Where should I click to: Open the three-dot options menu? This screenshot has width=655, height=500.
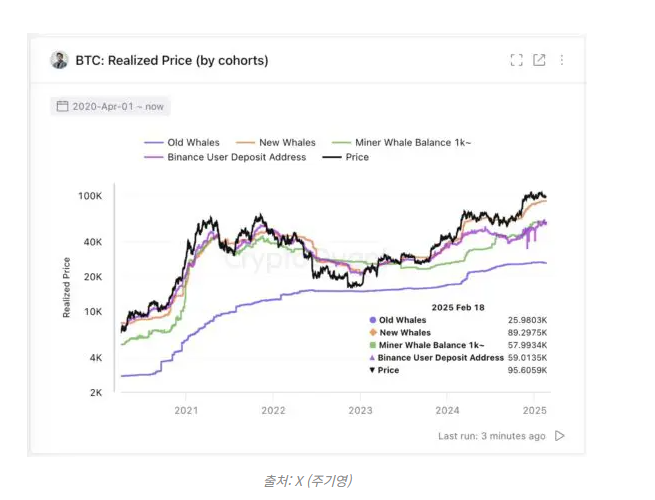click(x=562, y=60)
